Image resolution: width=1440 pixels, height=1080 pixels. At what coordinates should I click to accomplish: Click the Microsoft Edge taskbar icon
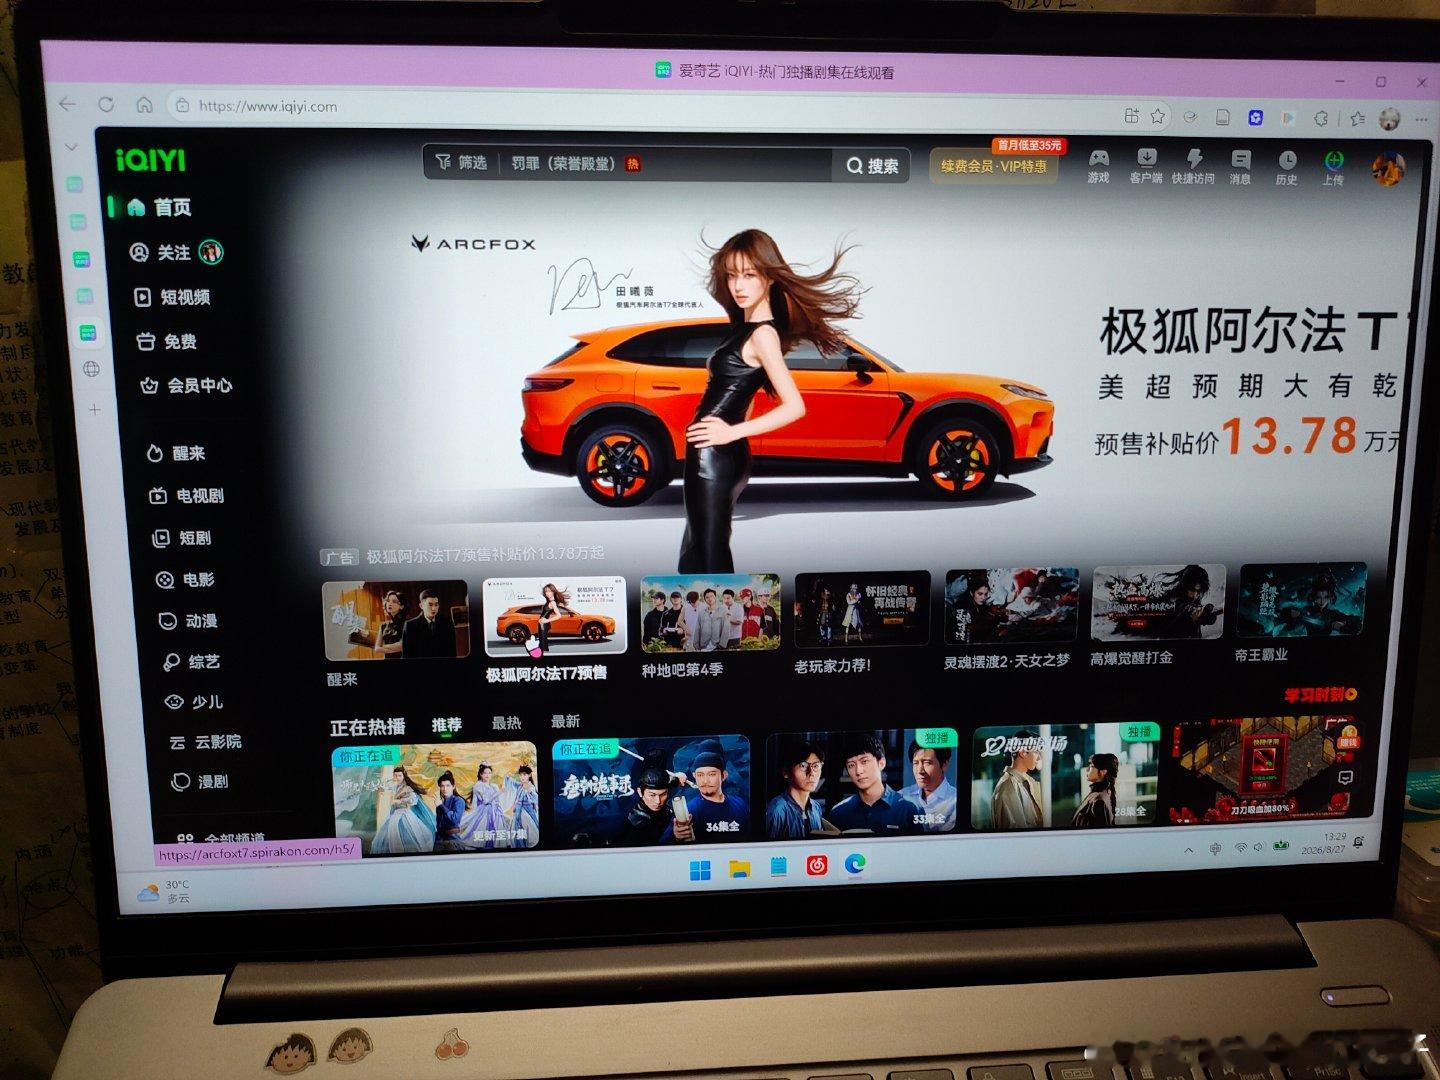[x=855, y=864]
